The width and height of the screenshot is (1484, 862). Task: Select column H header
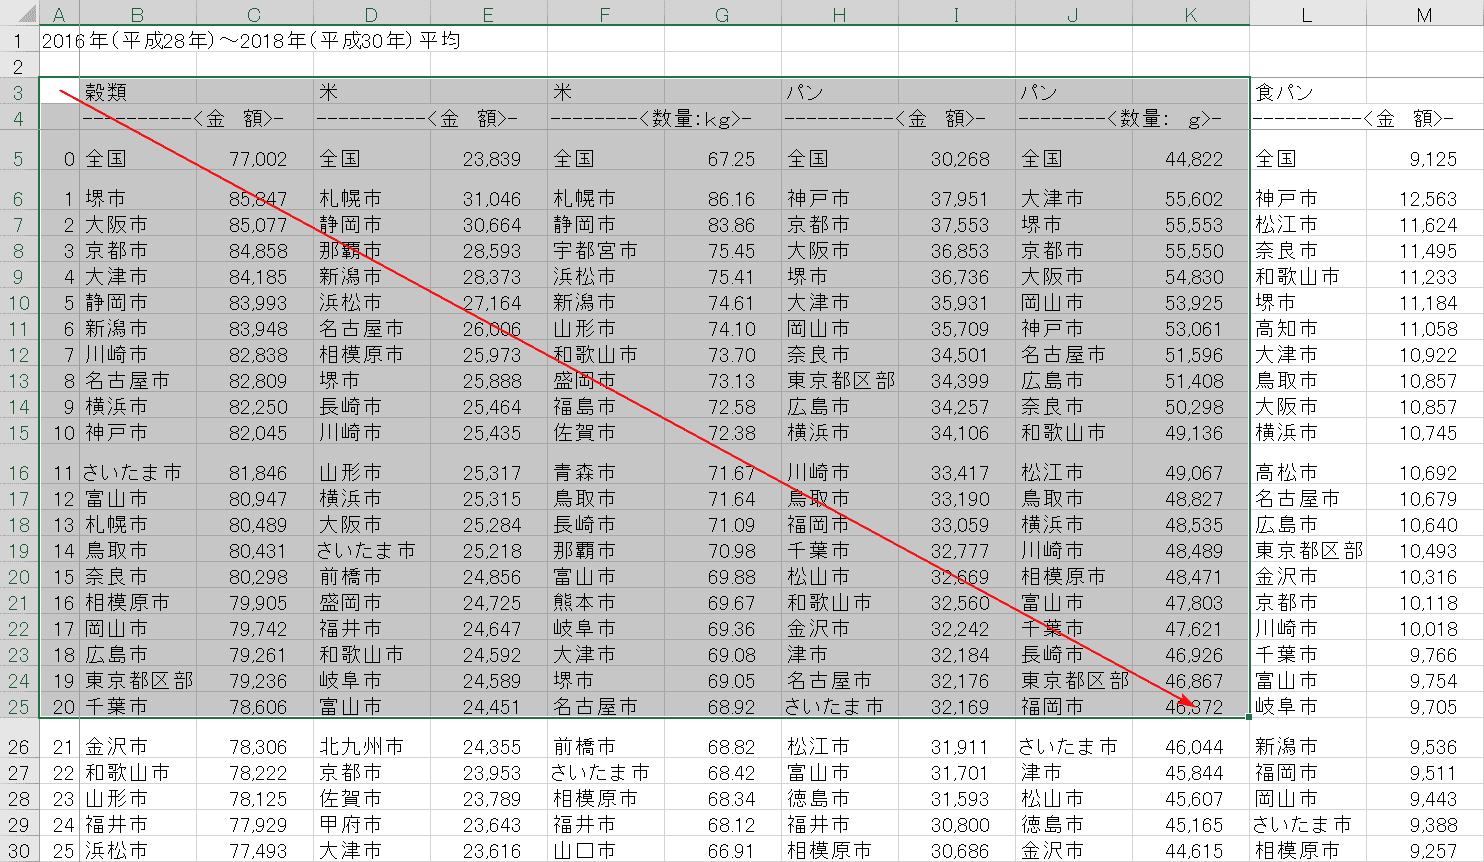point(840,14)
